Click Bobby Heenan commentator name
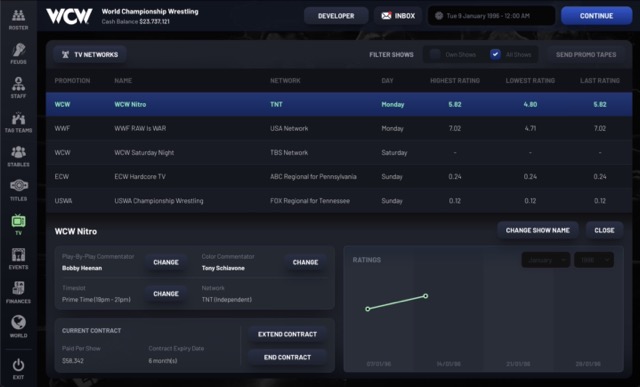 (x=82, y=268)
